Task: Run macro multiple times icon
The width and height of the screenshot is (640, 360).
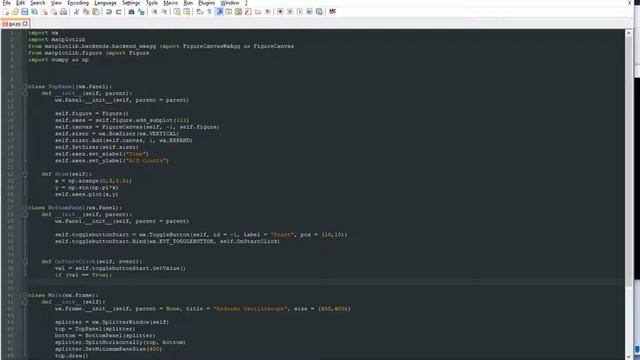Action: [x=309, y=12]
